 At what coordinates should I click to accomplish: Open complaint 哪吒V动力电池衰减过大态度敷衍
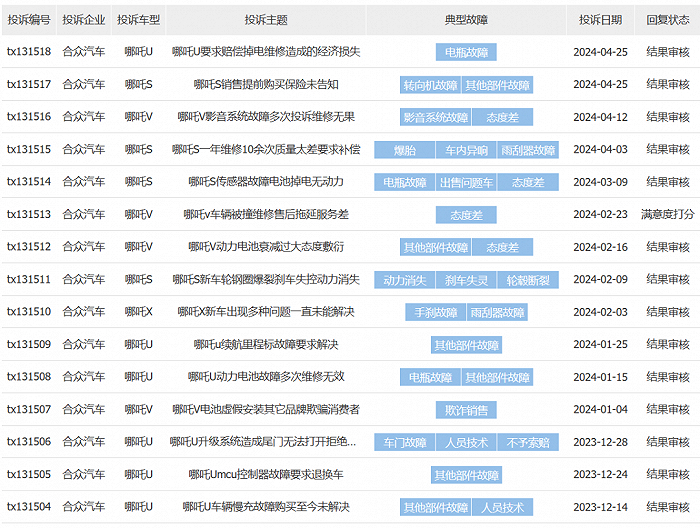(266, 247)
